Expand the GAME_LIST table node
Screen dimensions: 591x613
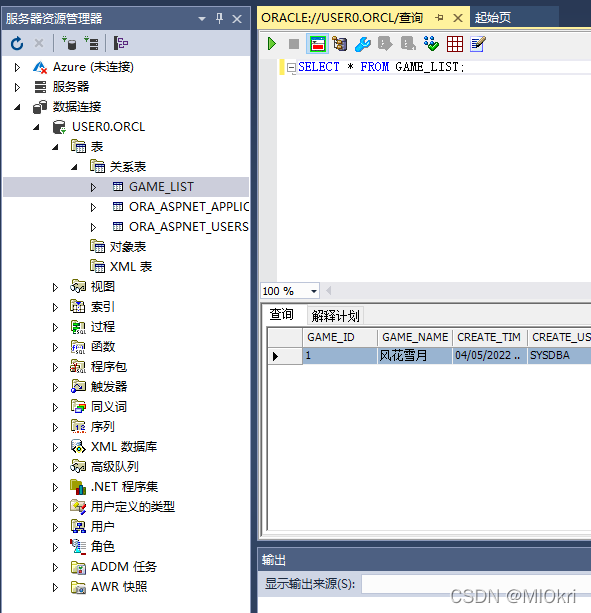[x=93, y=188]
